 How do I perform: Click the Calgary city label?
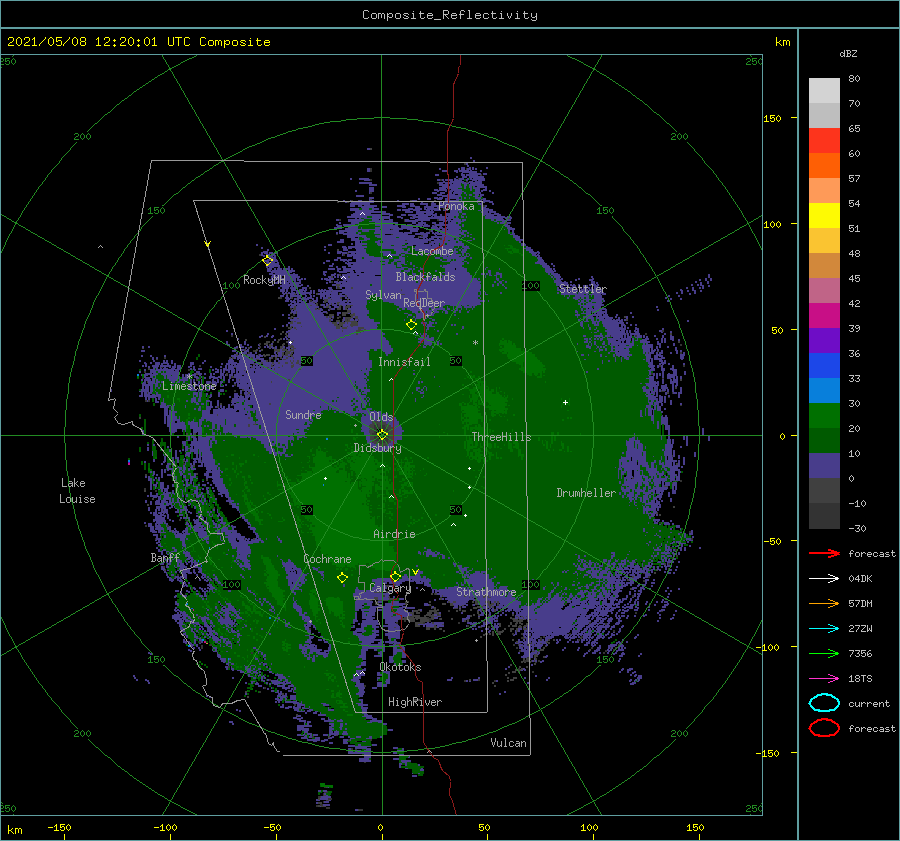coord(390,588)
